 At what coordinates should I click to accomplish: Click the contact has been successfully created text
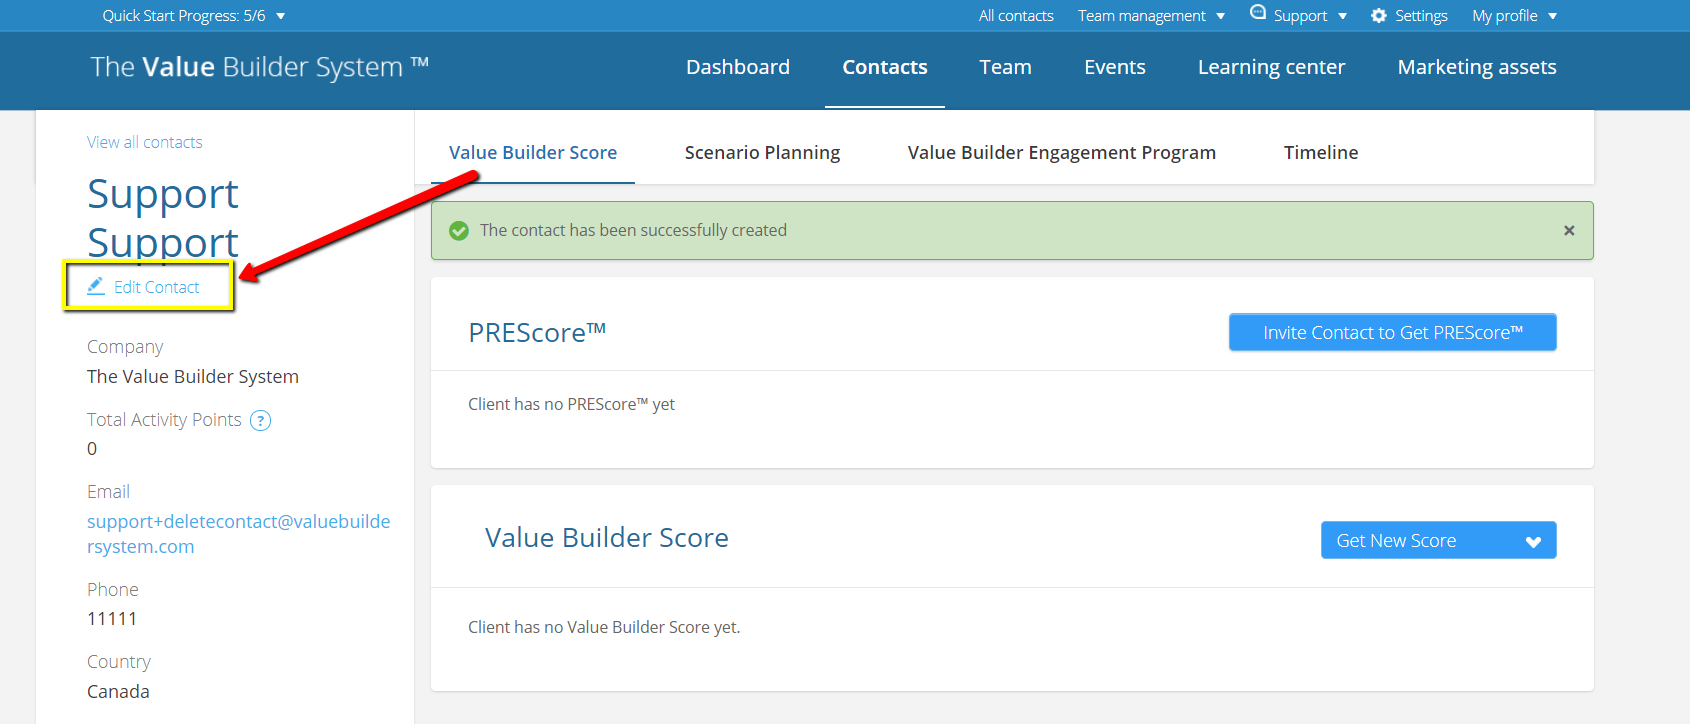[633, 231]
